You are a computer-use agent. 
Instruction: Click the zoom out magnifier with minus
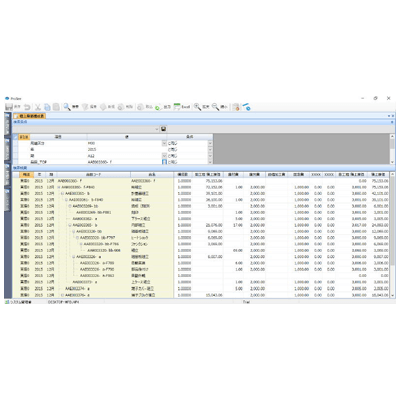point(215,107)
